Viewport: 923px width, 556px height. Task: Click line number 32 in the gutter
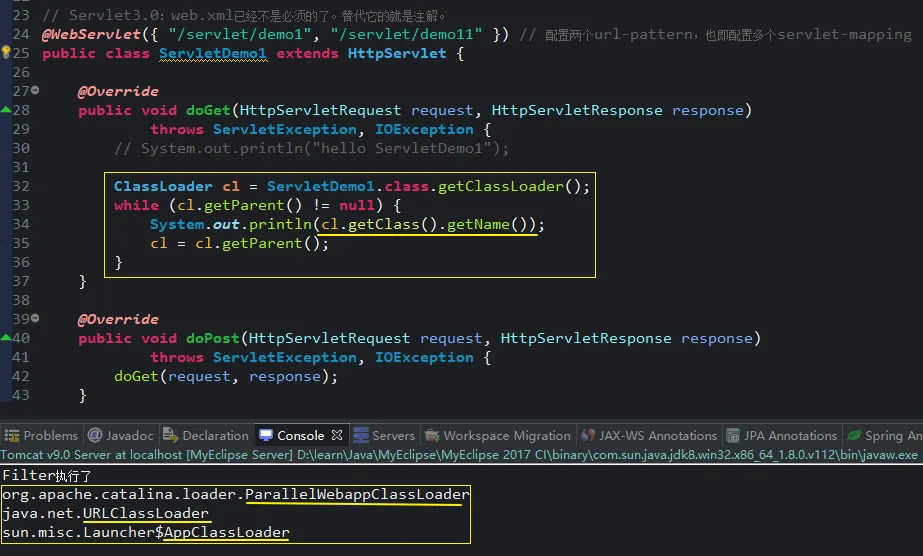pyautogui.click(x=21, y=186)
